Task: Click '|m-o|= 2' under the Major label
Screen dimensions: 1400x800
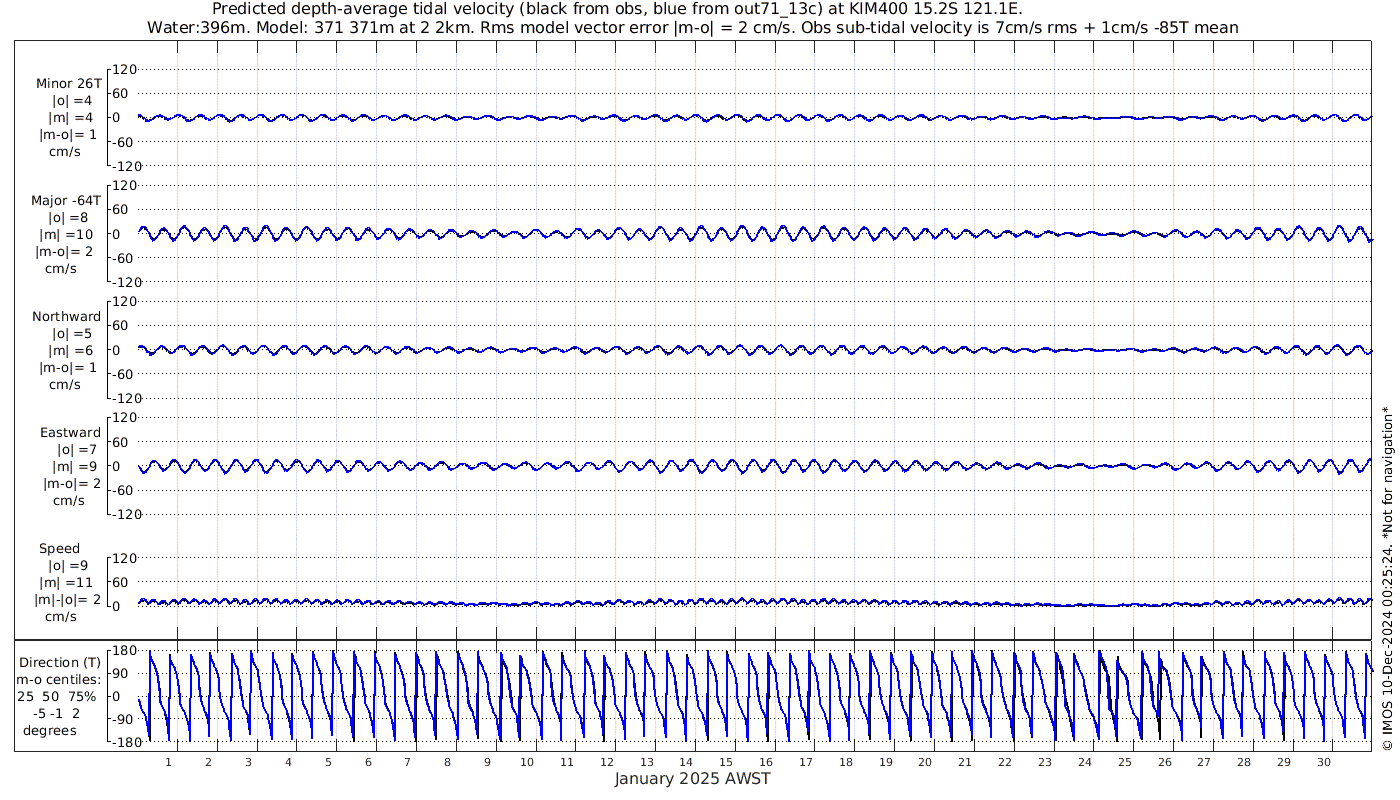Action: [64, 251]
